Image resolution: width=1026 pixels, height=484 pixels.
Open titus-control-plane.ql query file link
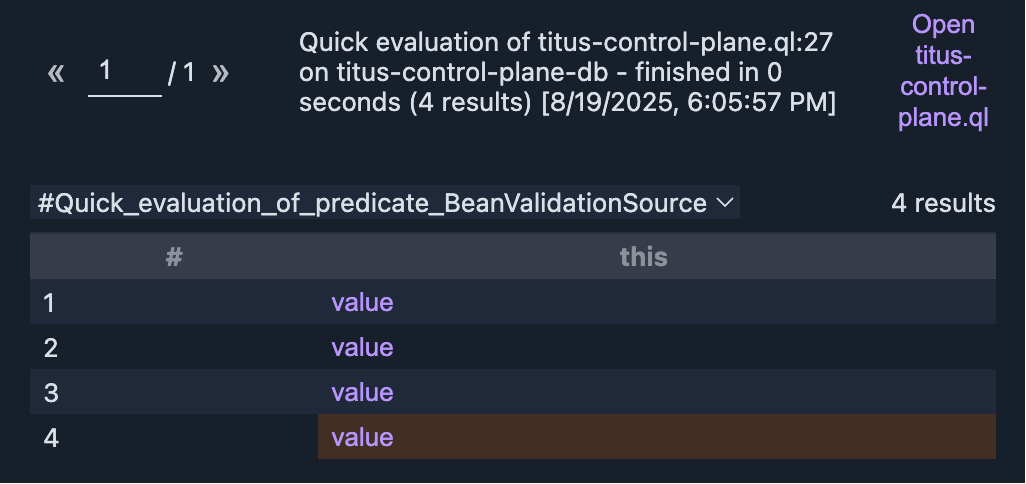[x=943, y=71]
